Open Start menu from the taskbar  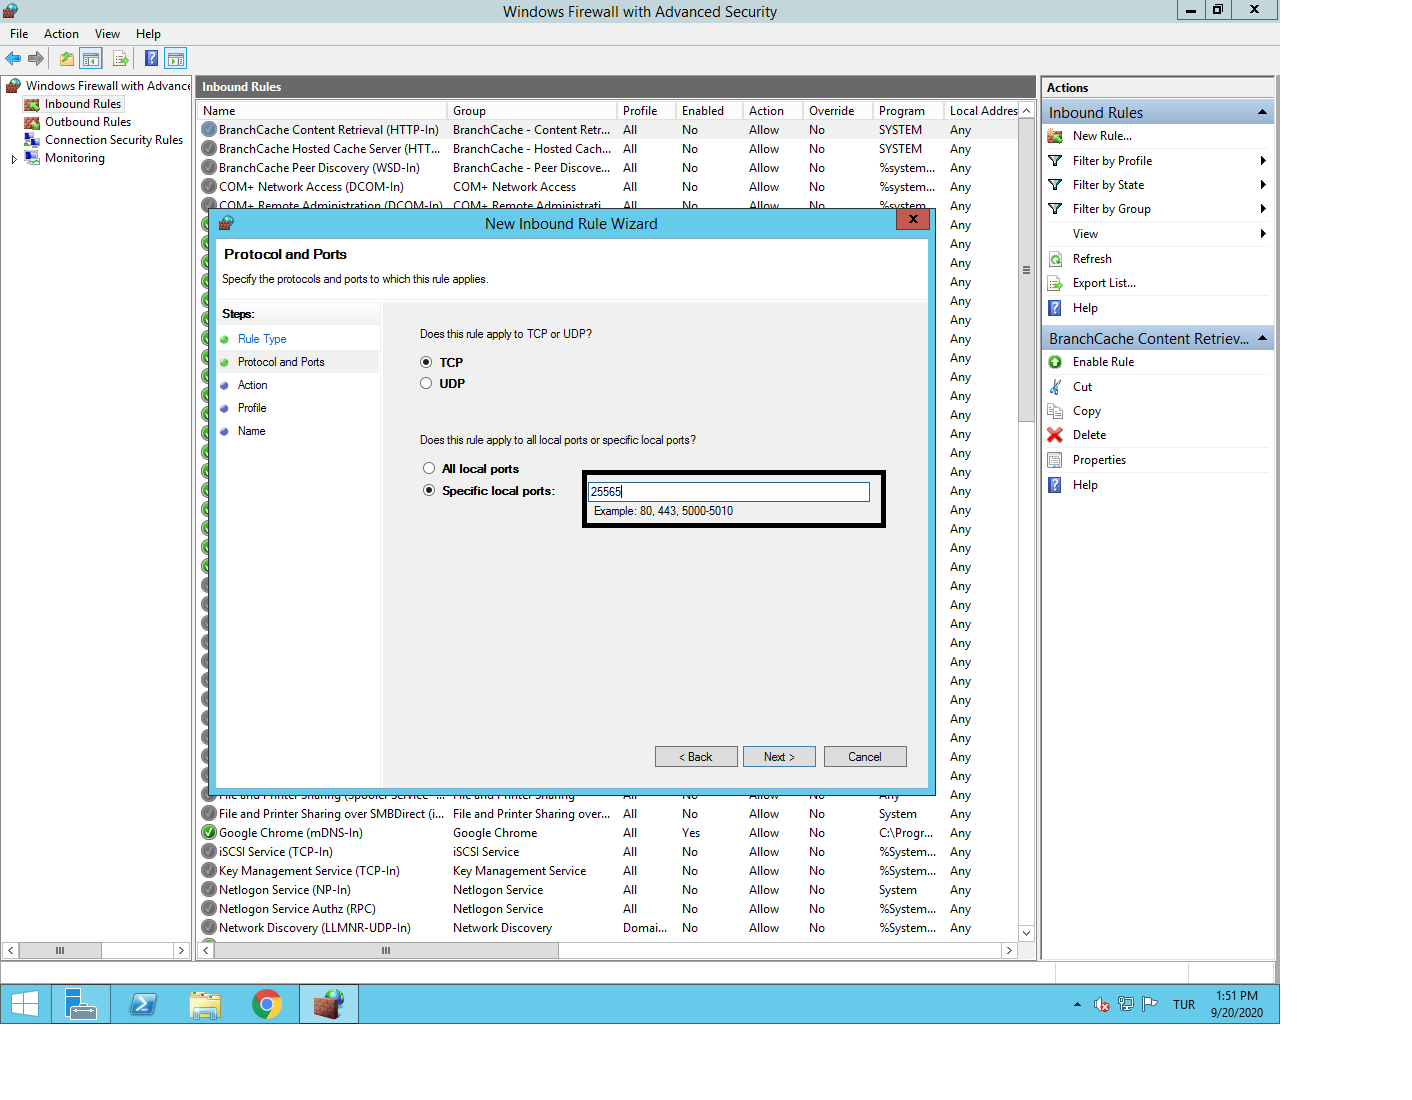(x=25, y=1004)
